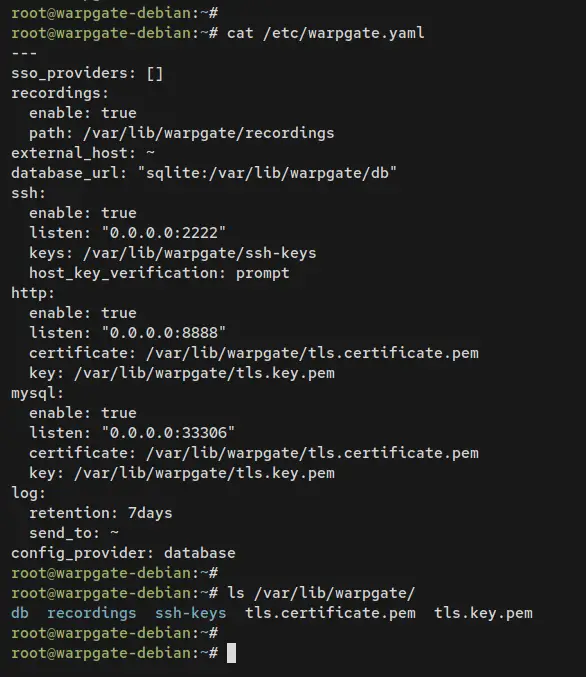Click the terminal cursor block at the last prompt
The height and width of the screenshot is (677, 586).
[231, 653]
